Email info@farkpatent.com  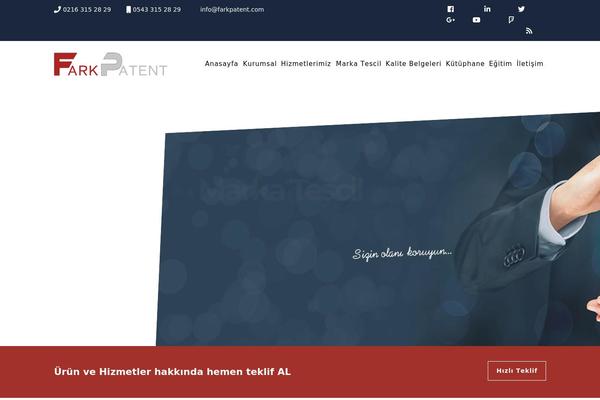[x=232, y=10]
